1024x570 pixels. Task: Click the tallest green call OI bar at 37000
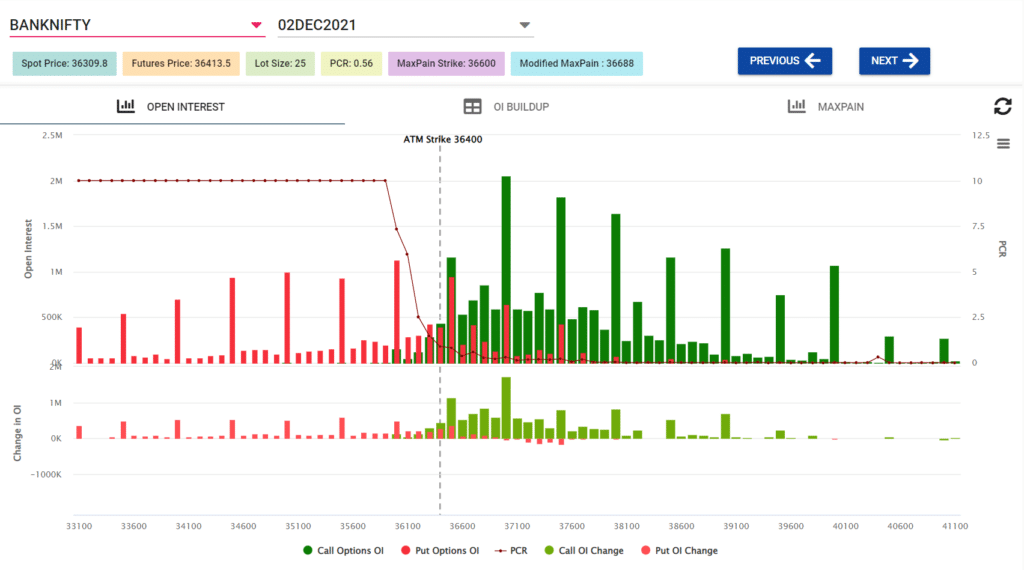[506, 269]
